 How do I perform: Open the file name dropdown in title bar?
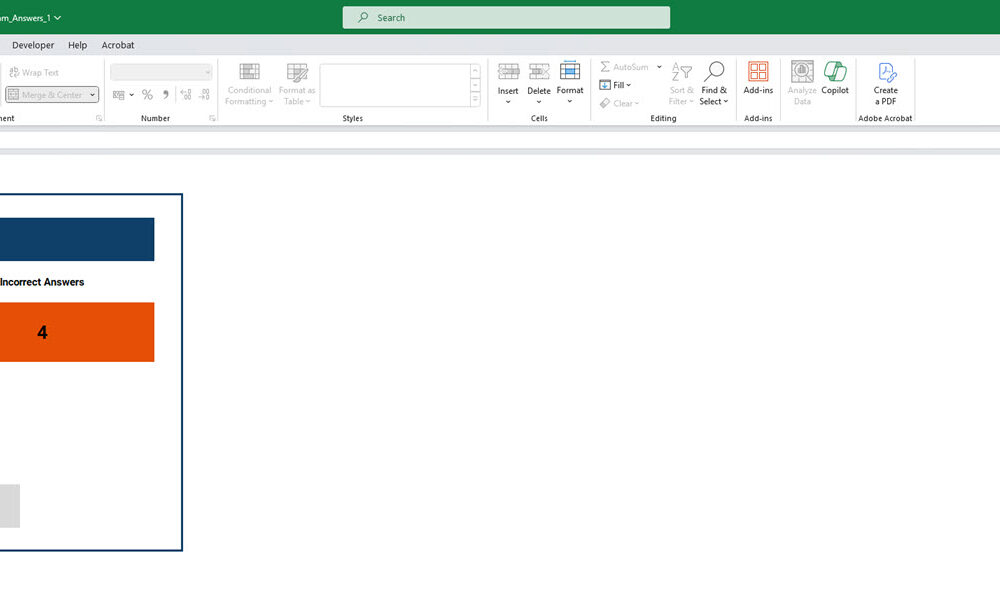(x=57, y=18)
